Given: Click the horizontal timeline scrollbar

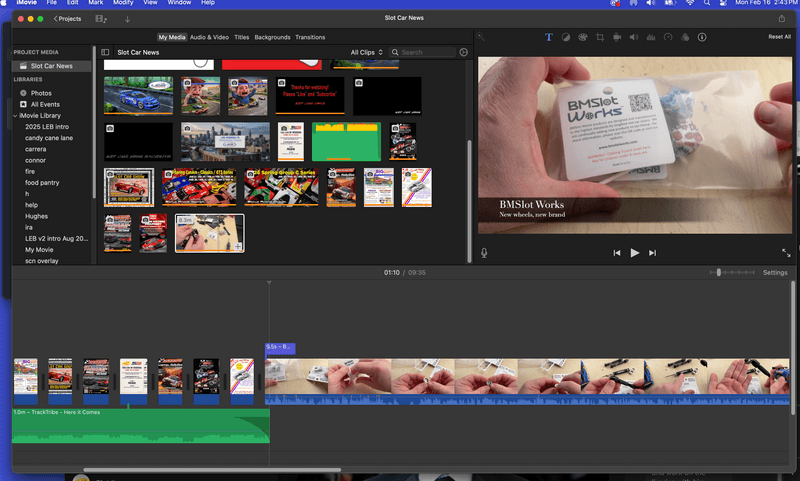Looking at the screenshot, I should tap(212, 470).
